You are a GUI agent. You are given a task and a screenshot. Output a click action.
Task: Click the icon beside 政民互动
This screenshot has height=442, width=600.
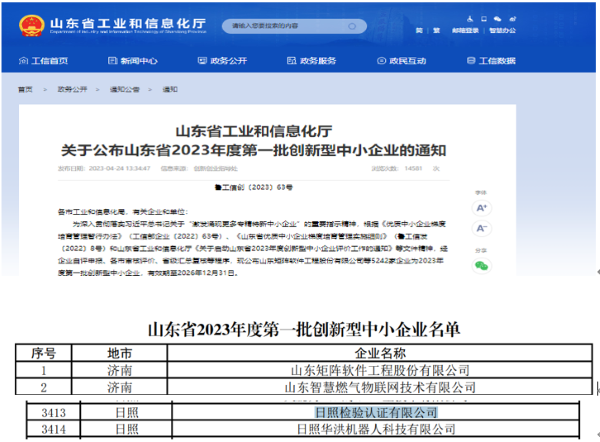[382, 60]
